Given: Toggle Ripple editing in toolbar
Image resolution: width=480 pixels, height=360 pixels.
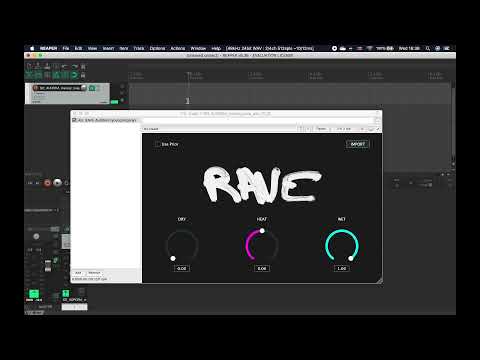Looking at the screenshot, I should tap(47, 75).
